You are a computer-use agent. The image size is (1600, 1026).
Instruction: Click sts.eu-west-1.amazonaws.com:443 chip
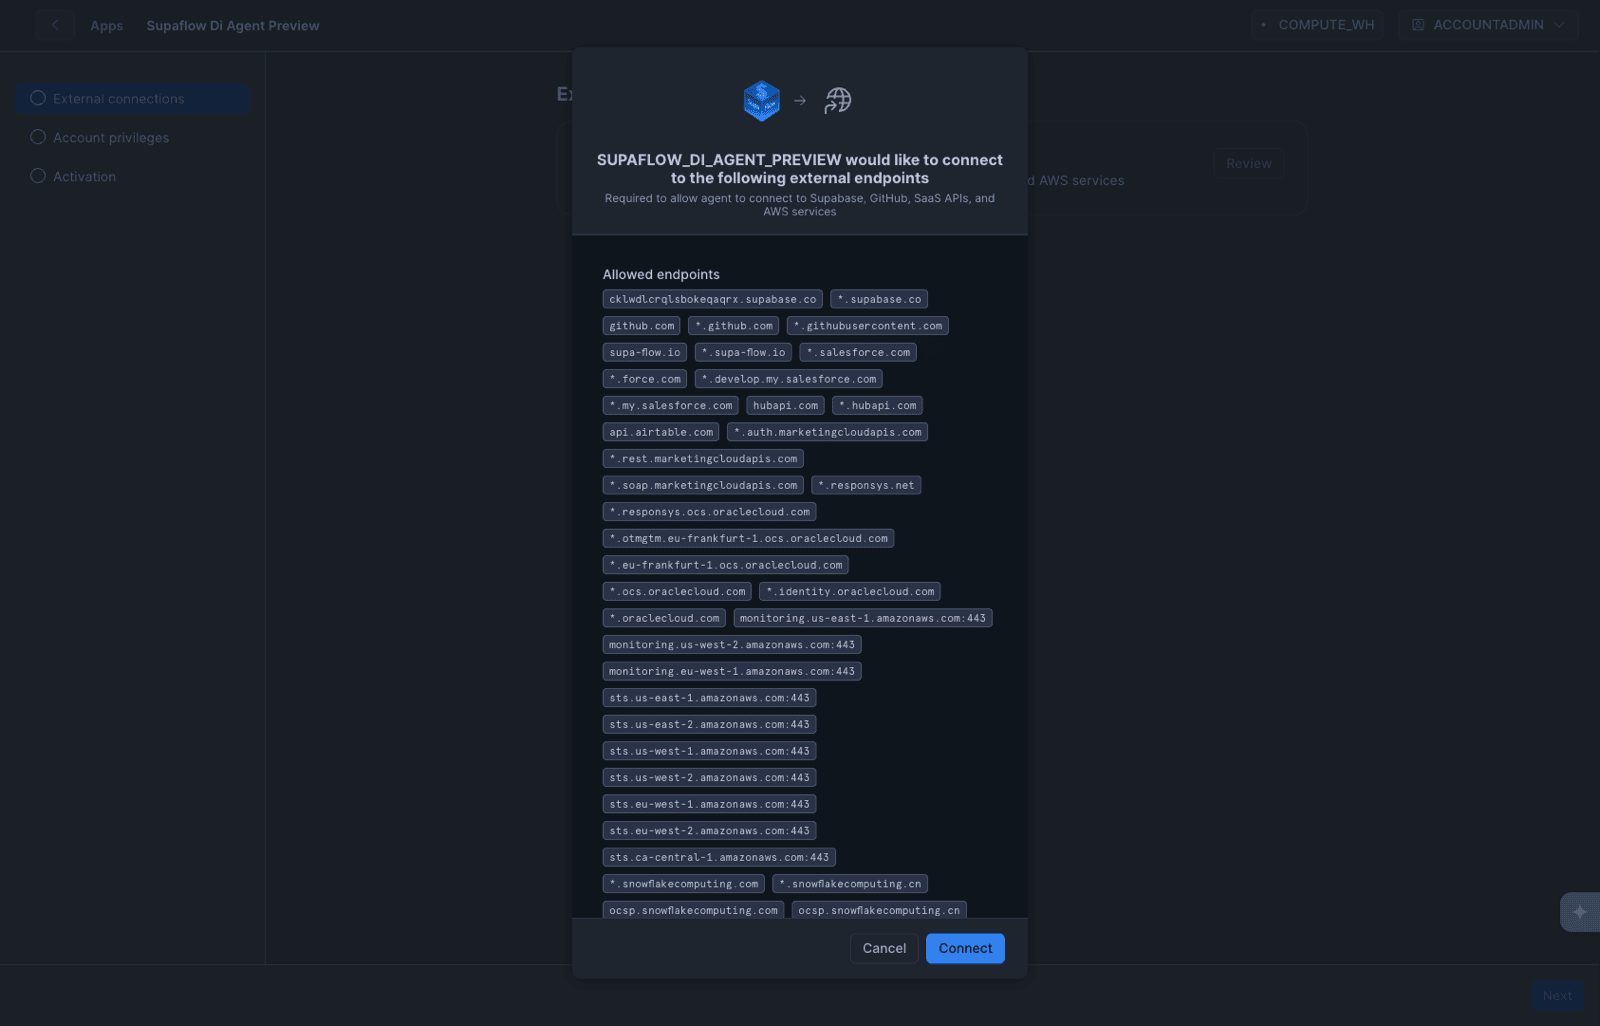(x=710, y=804)
